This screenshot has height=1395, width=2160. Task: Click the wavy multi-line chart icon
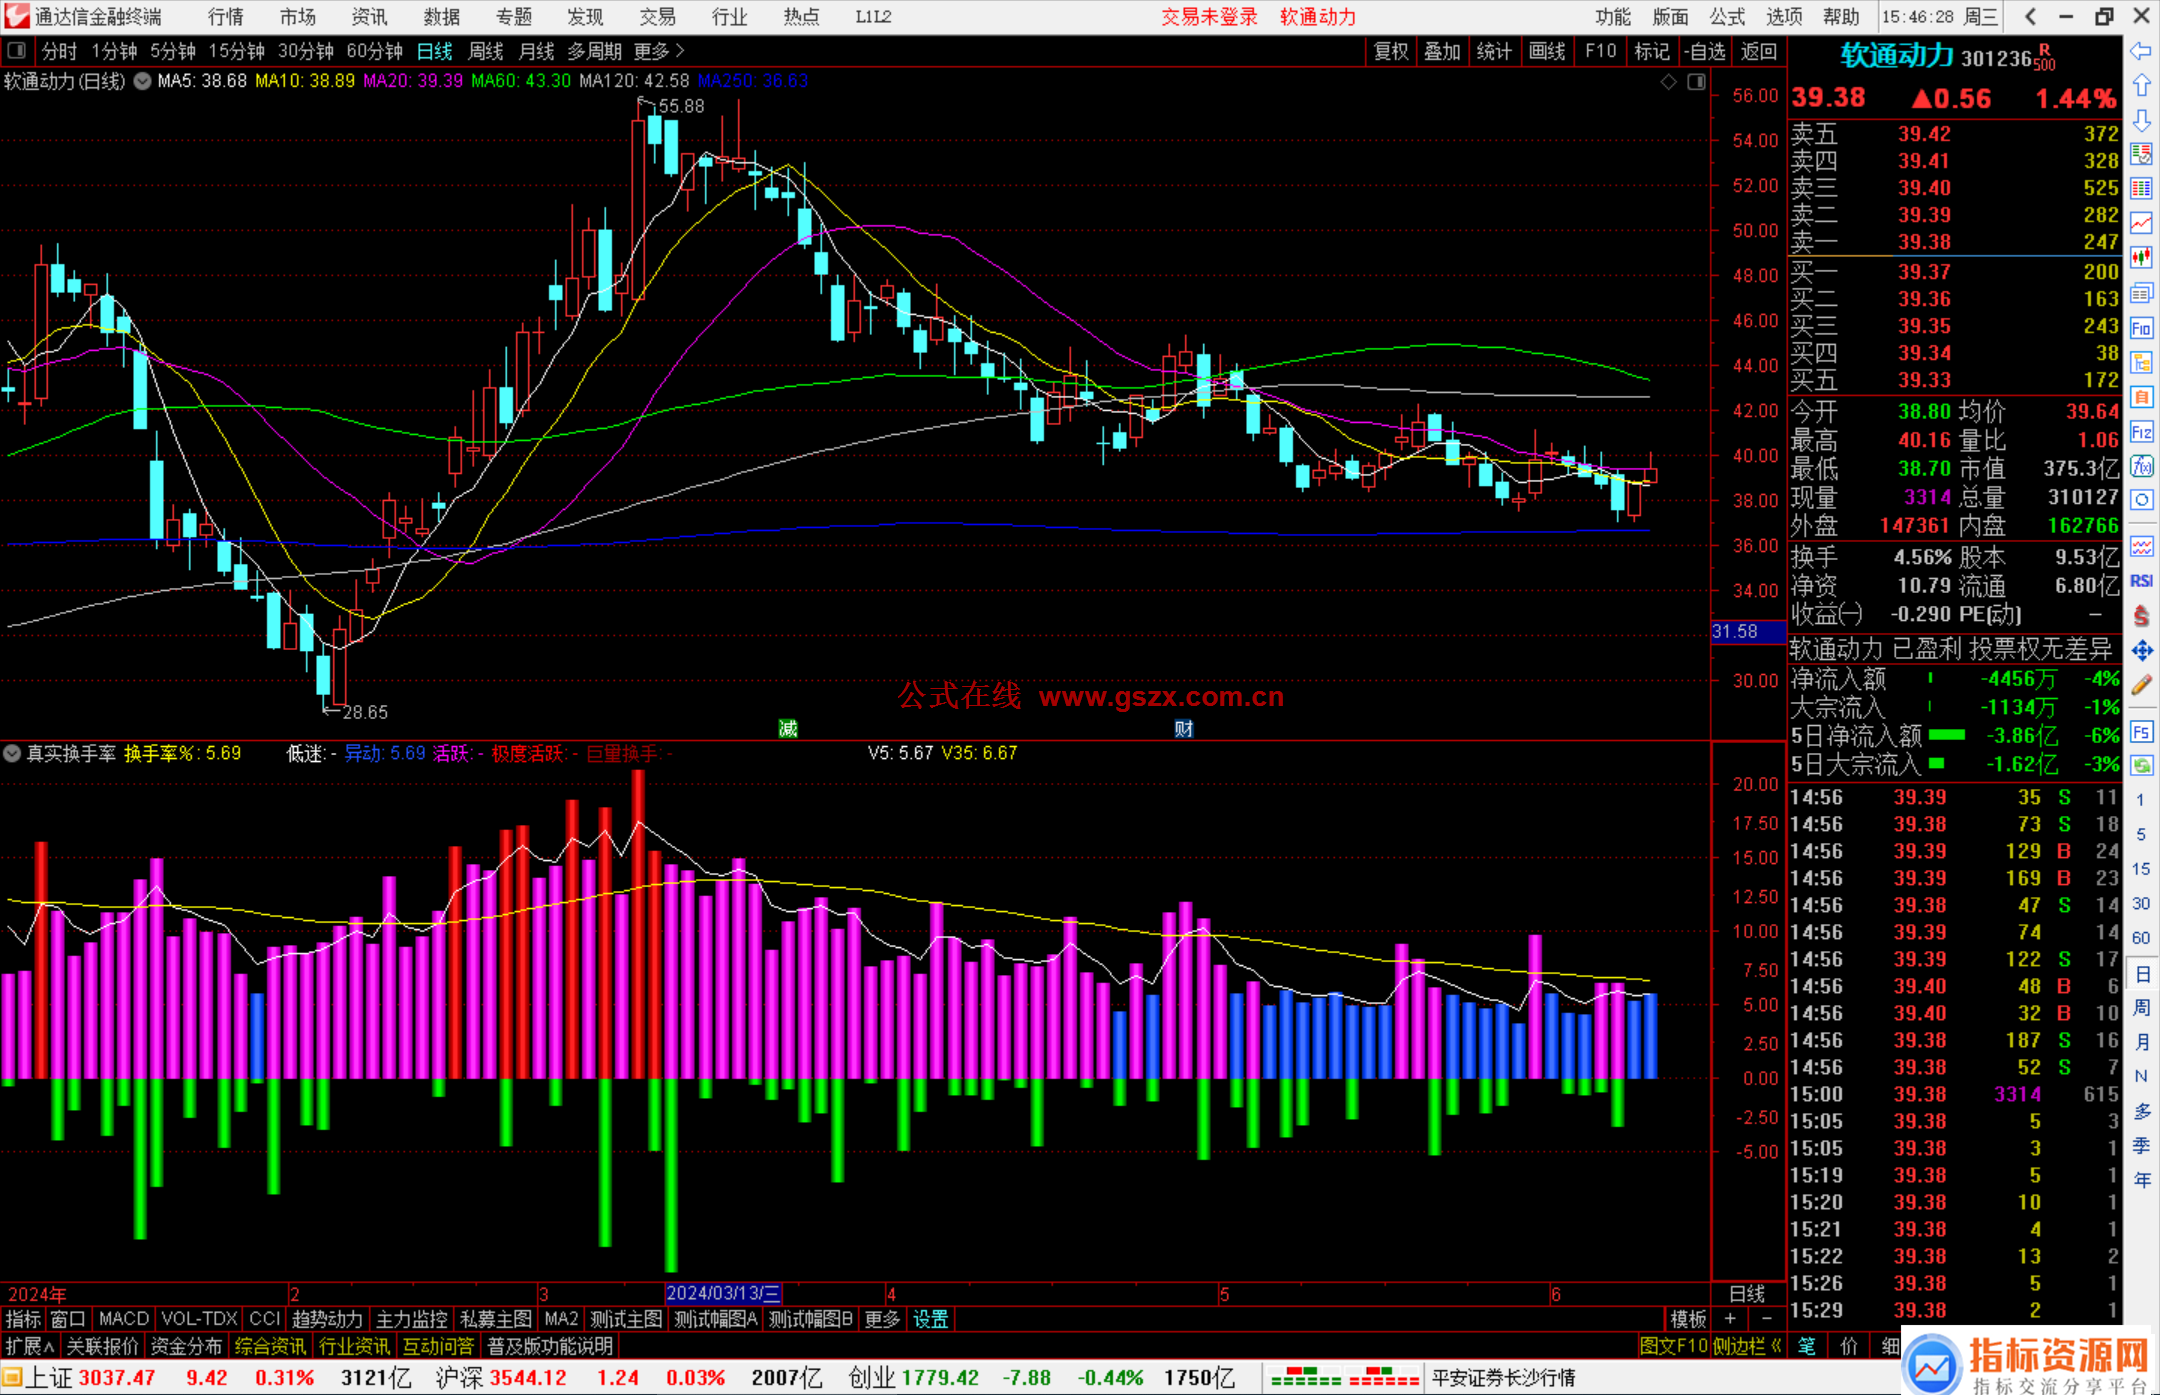2141,546
